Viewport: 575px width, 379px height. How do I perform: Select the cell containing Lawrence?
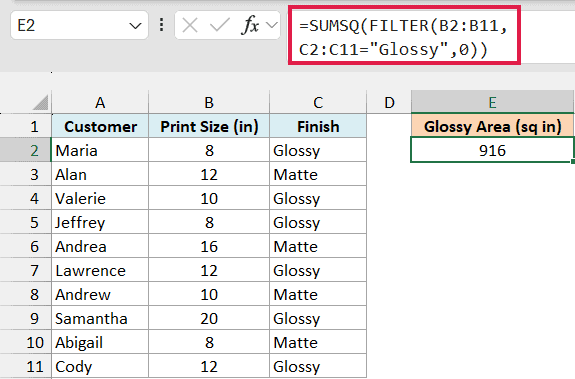tap(100, 271)
